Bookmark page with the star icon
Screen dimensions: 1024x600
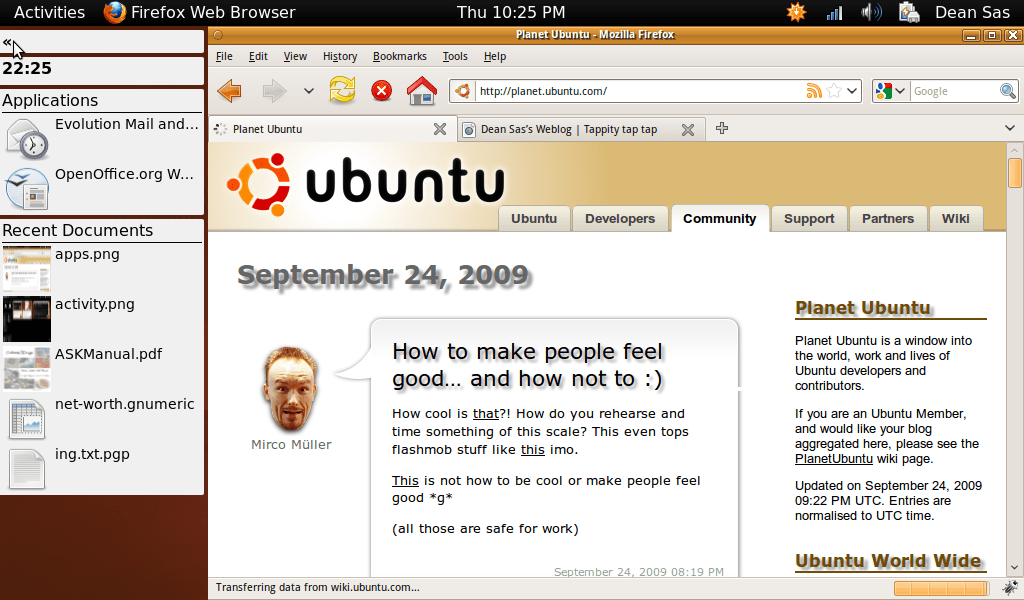point(834,91)
